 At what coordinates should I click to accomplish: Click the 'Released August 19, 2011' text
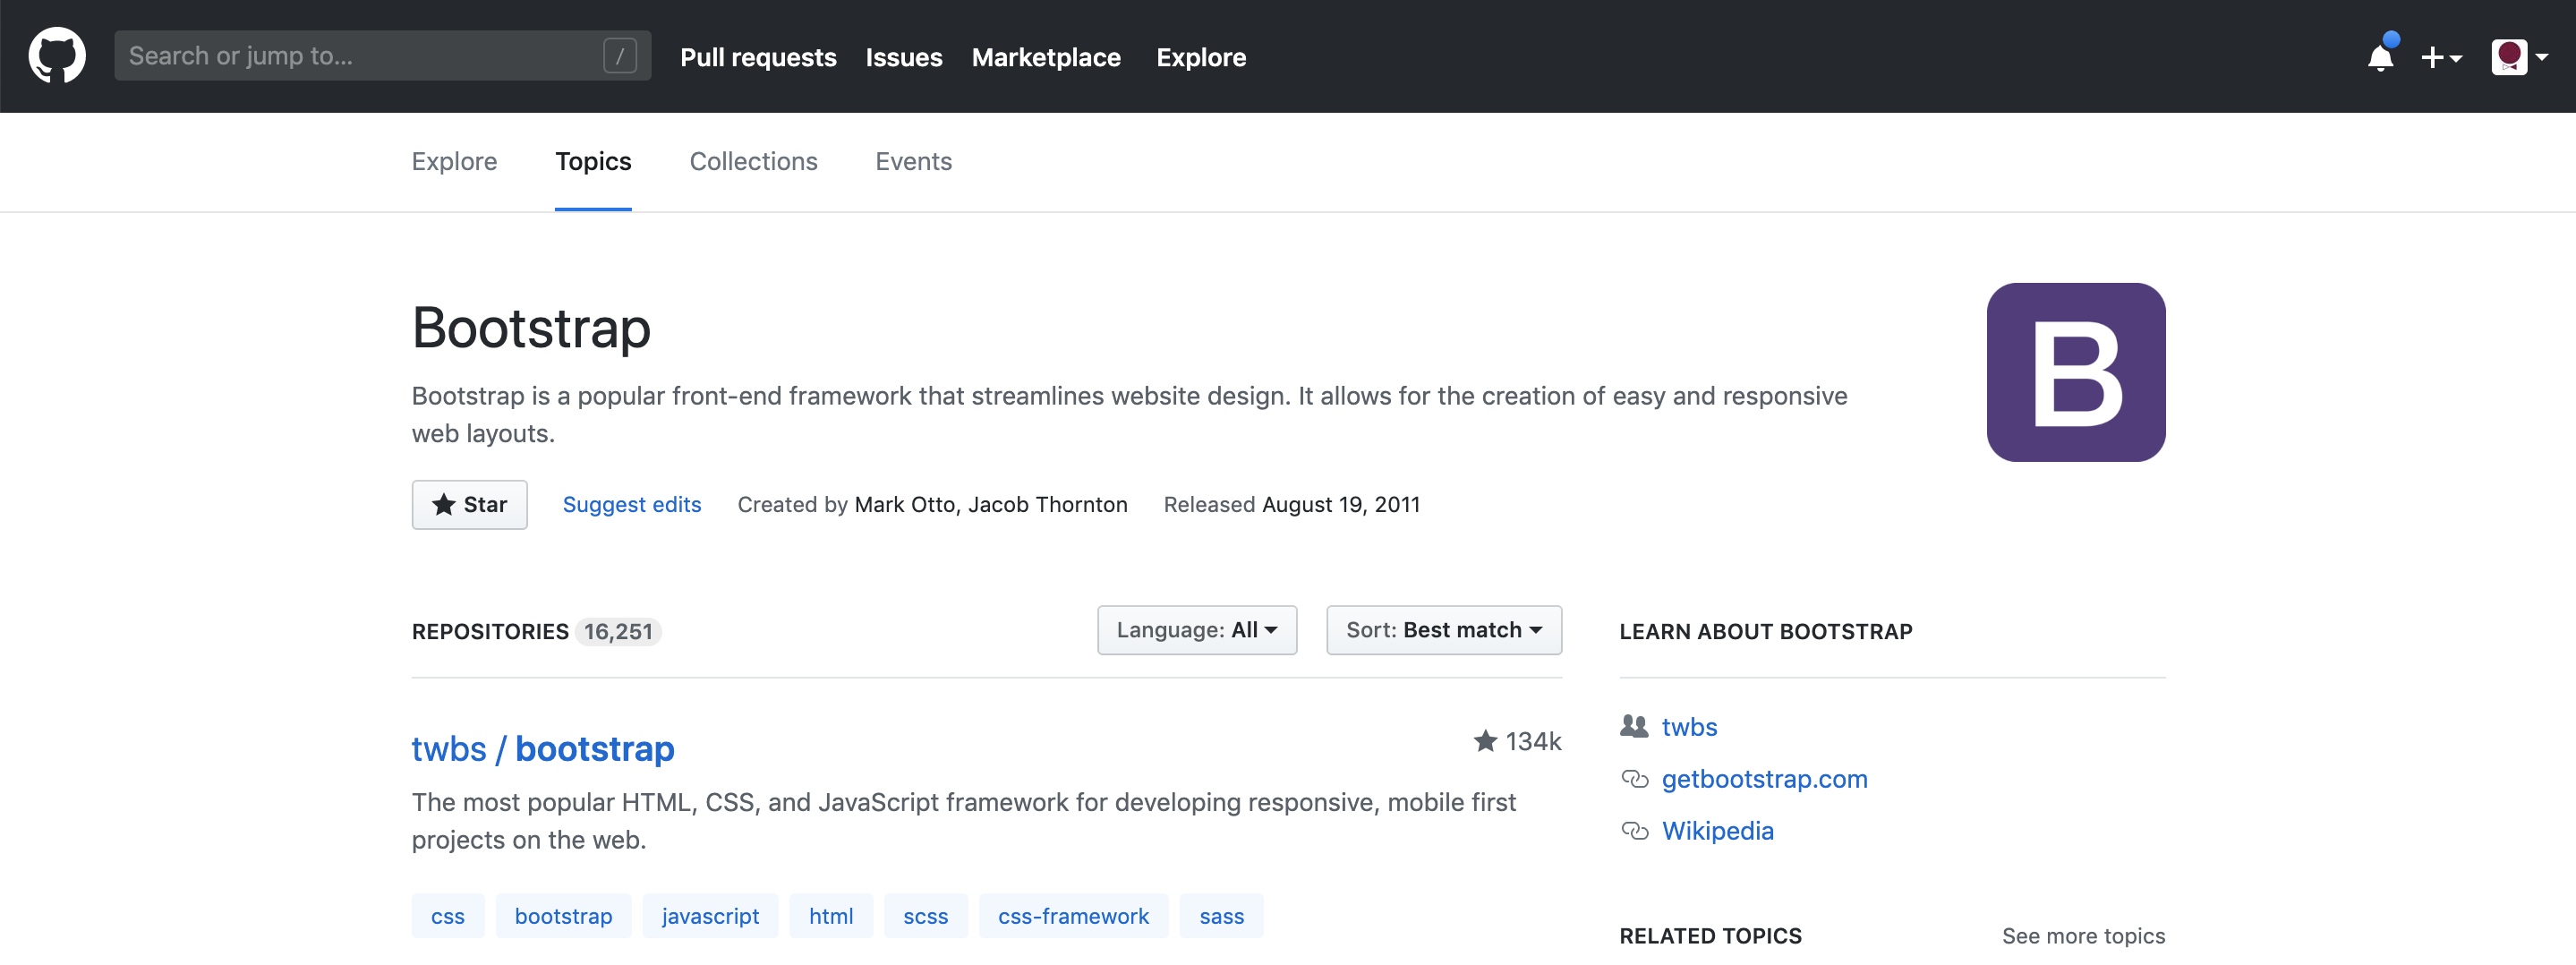1291,505
